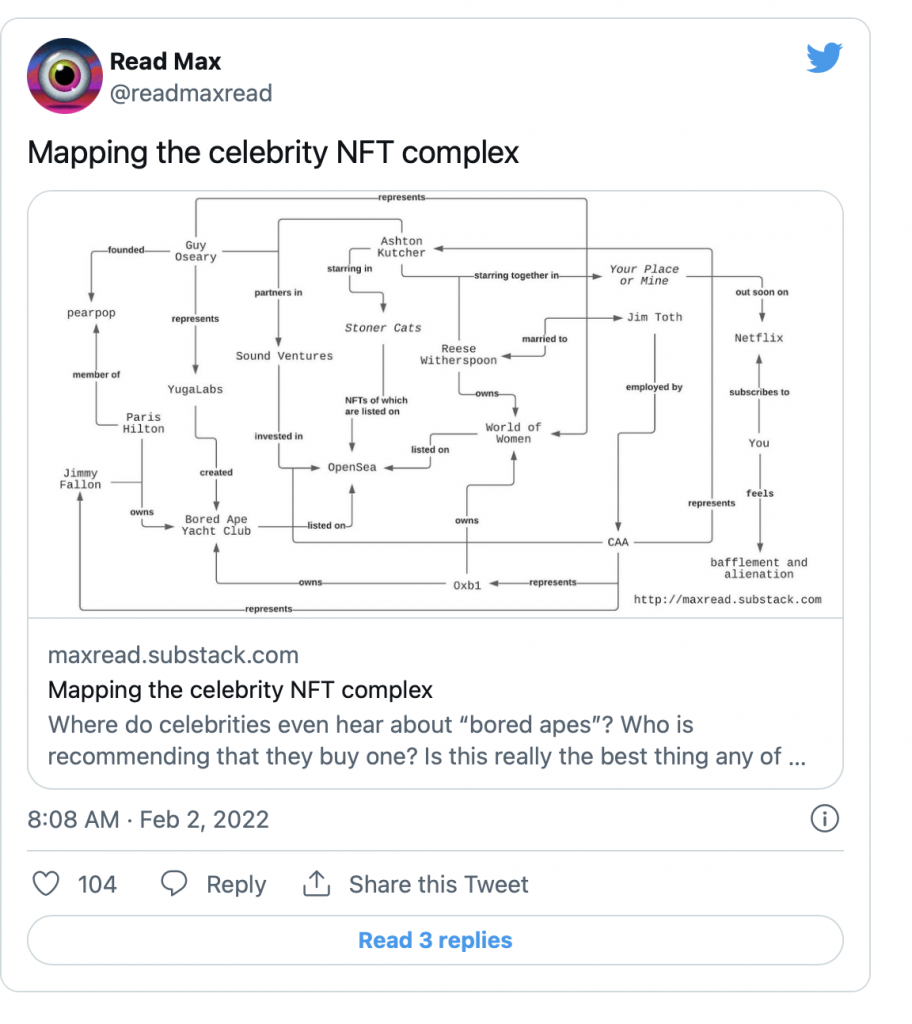Image resolution: width=912 pixels, height=1024 pixels.
Task: Click the card description about bored apes
Action: pyautogui.click(x=426, y=740)
